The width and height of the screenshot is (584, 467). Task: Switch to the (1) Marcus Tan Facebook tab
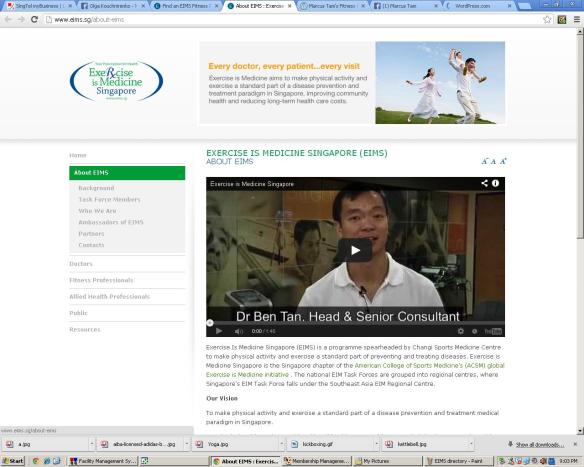click(x=405, y=6)
